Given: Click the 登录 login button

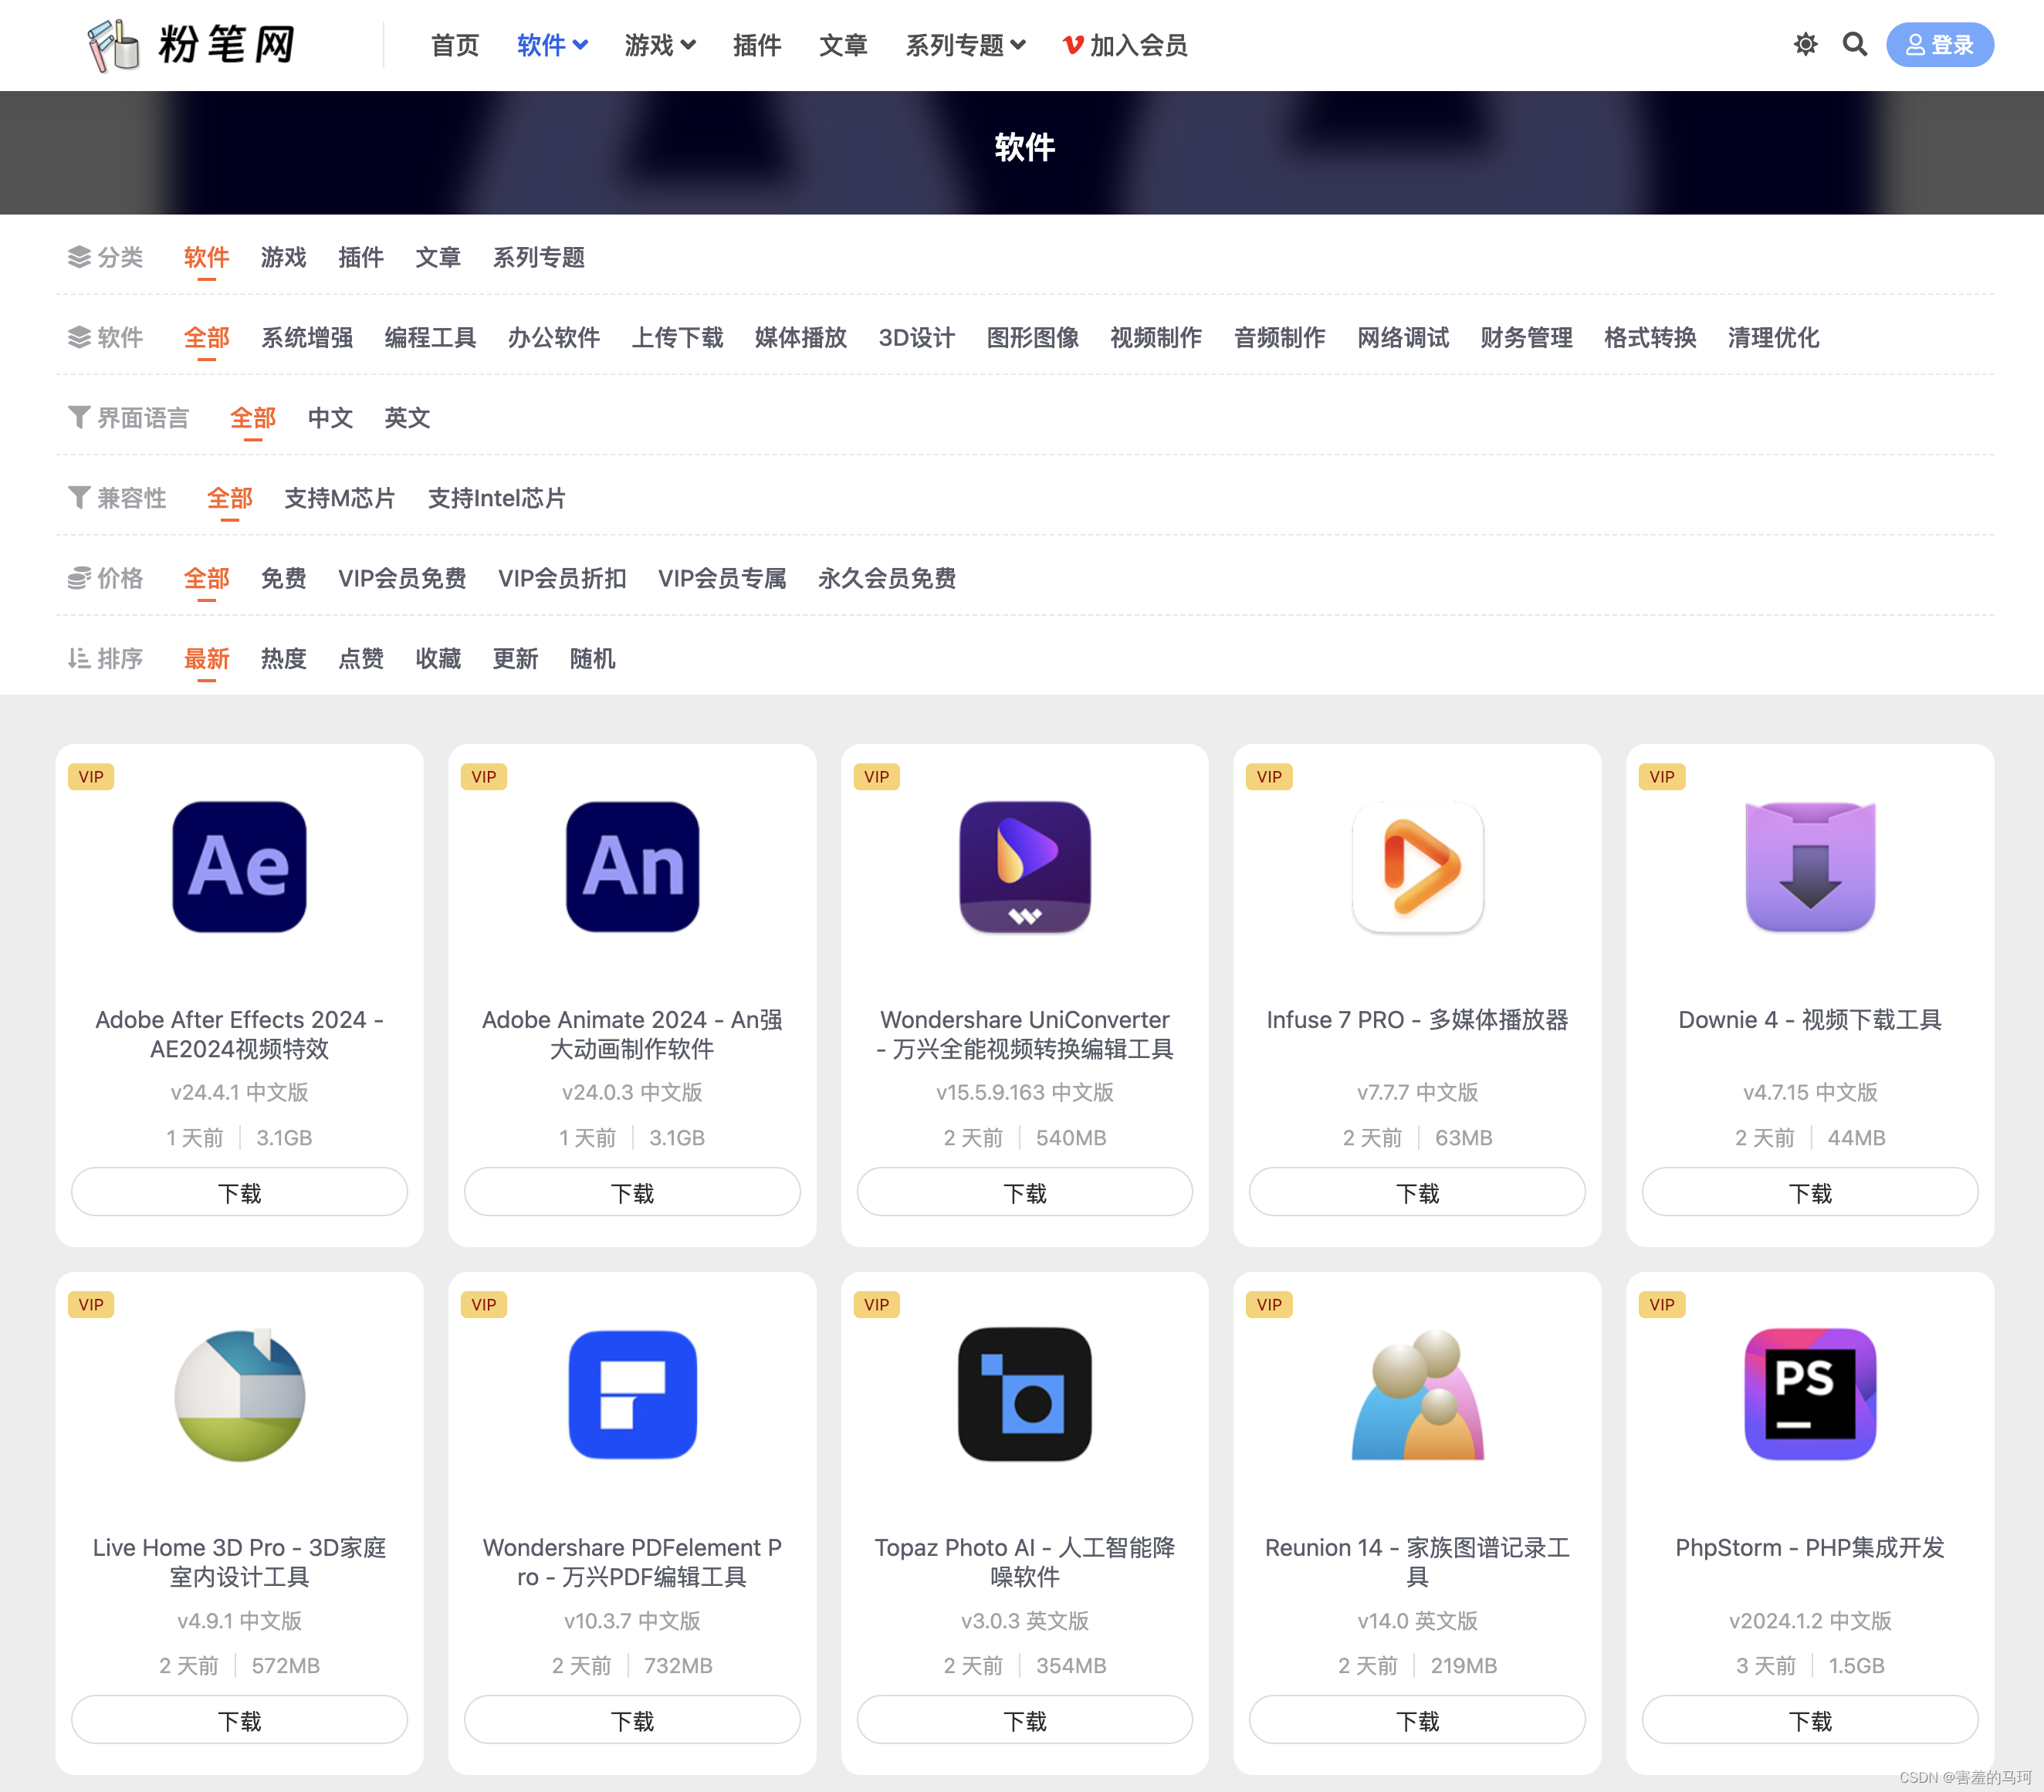Looking at the screenshot, I should click(x=1939, y=45).
